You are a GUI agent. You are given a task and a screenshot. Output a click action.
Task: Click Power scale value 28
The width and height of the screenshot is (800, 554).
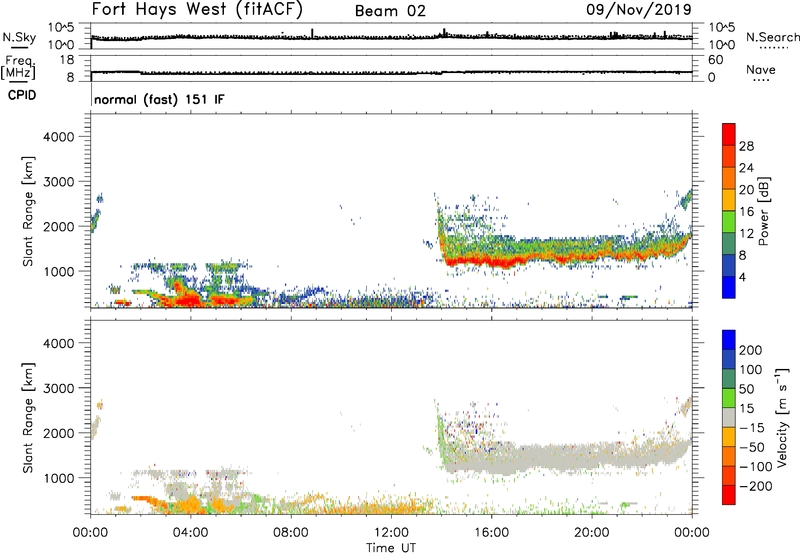(746, 146)
